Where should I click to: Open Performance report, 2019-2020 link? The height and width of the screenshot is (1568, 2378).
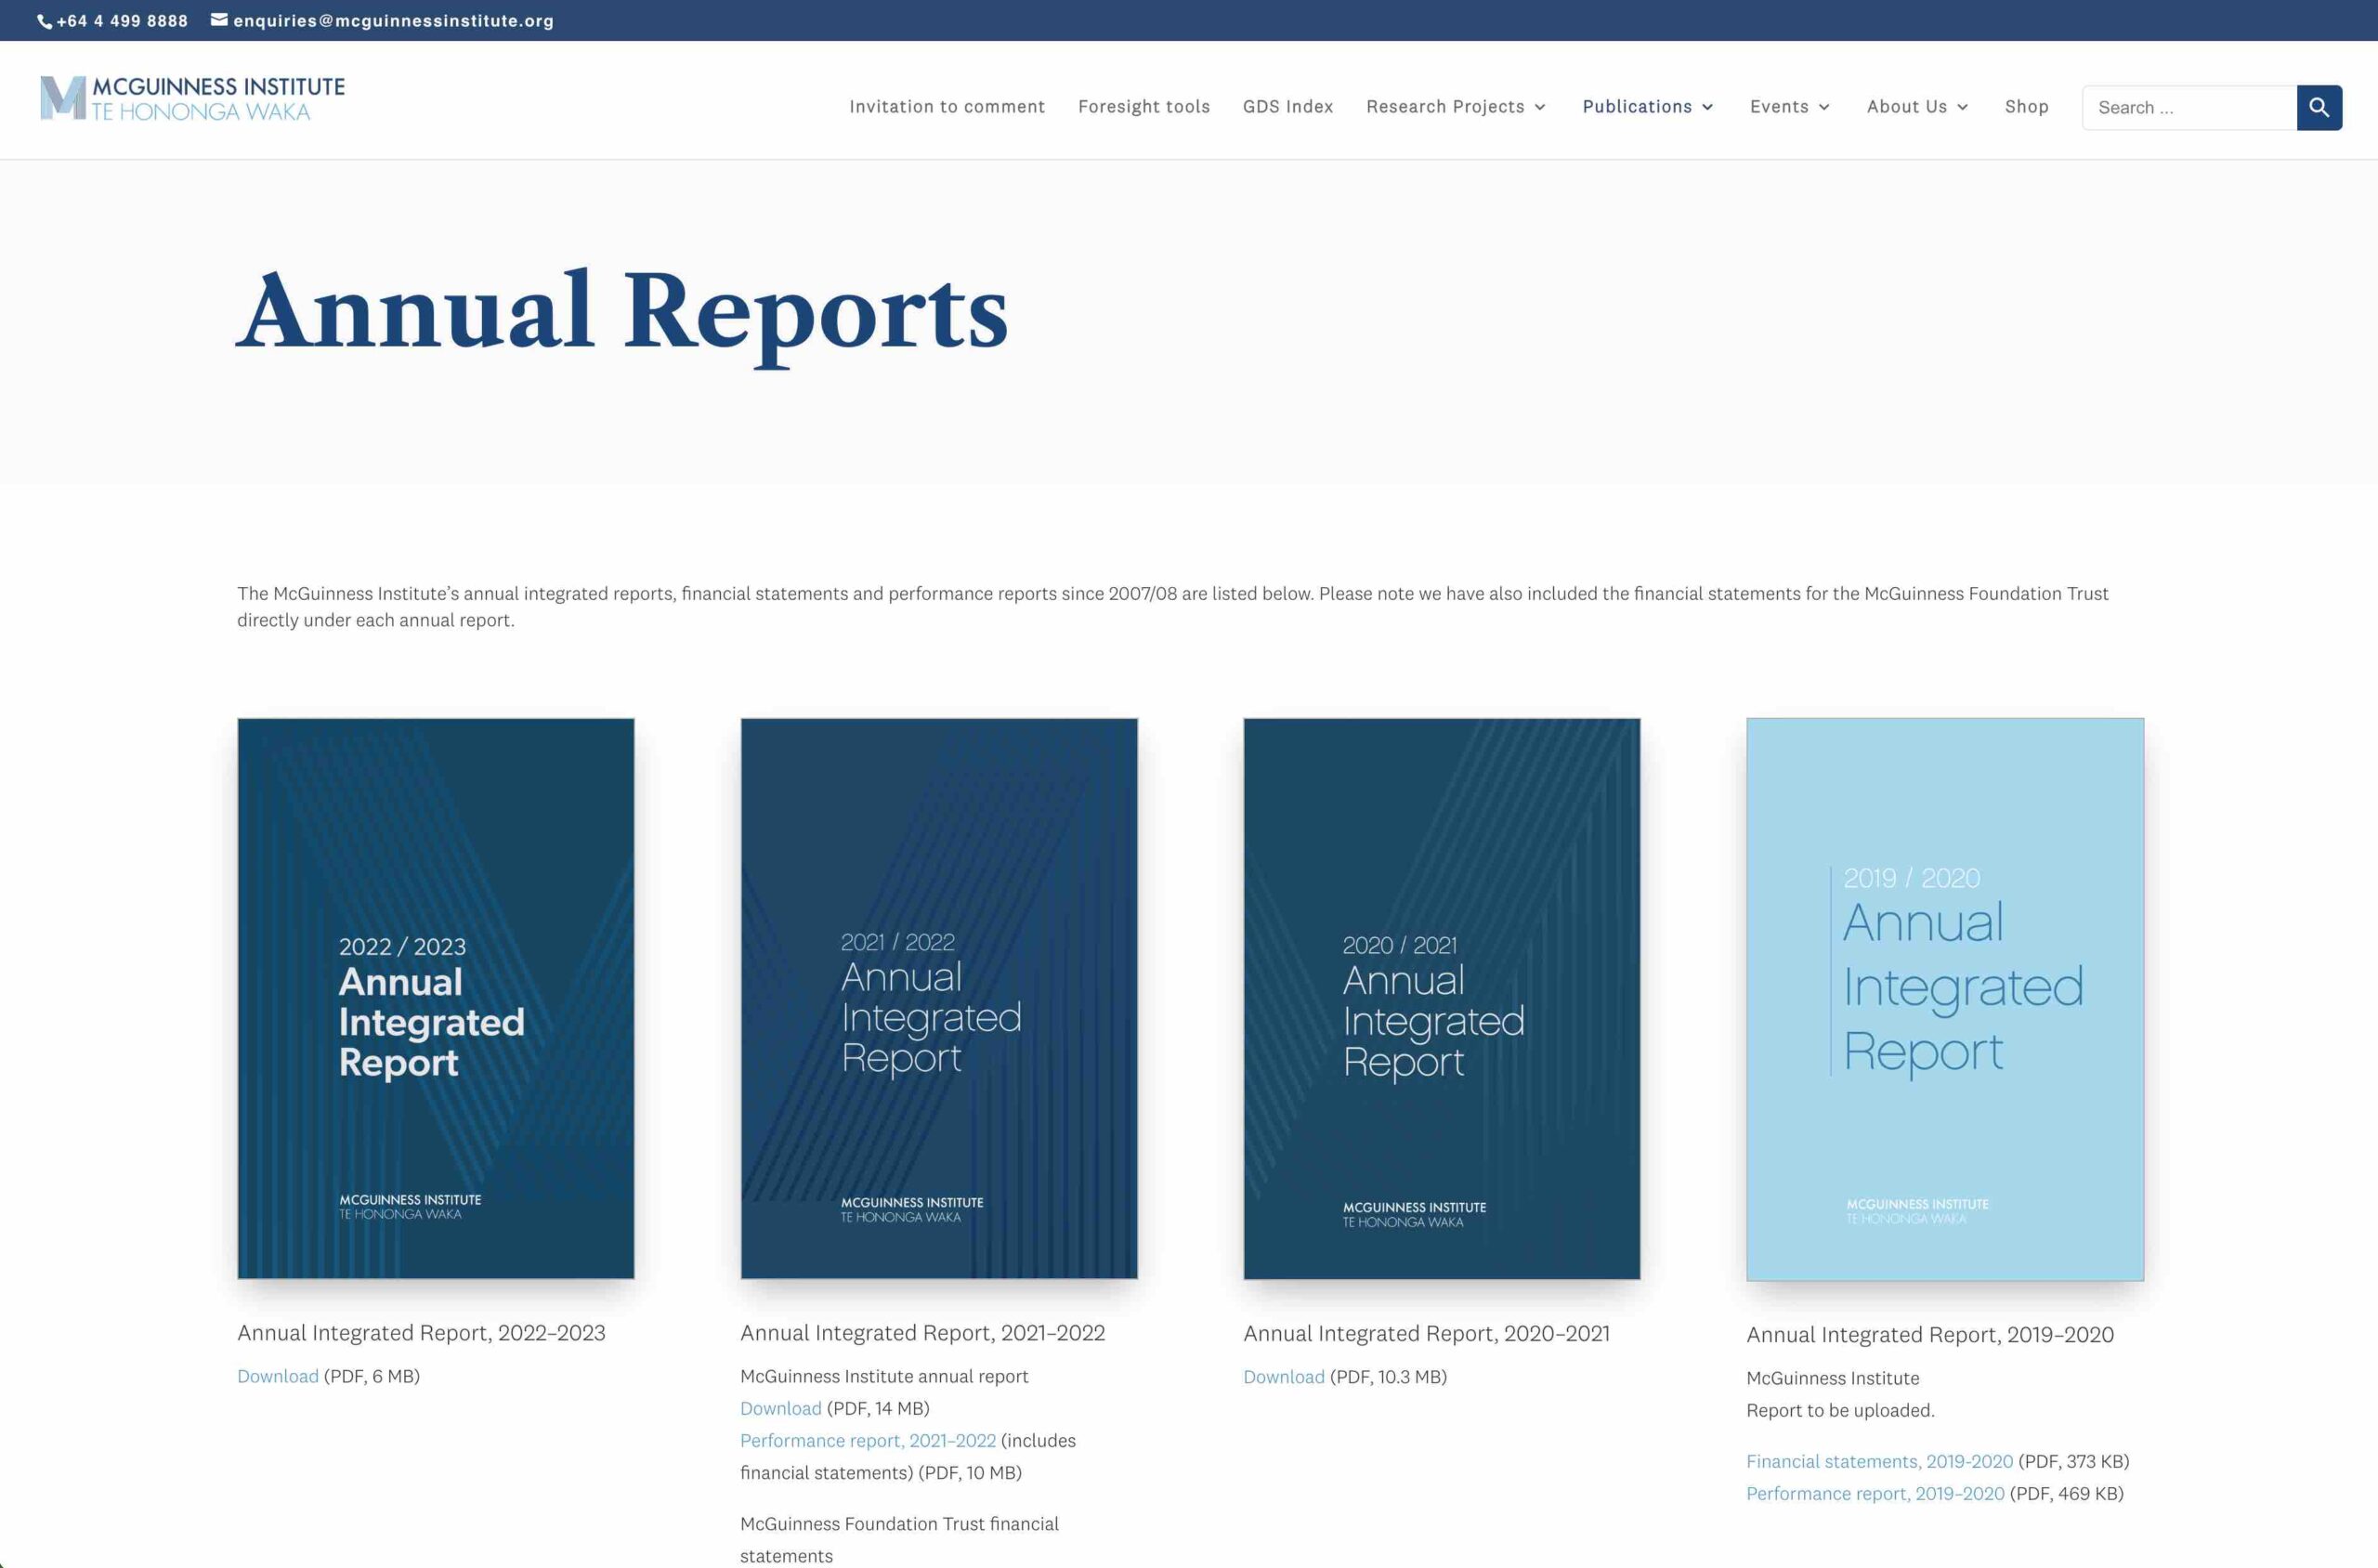[x=1875, y=1493]
